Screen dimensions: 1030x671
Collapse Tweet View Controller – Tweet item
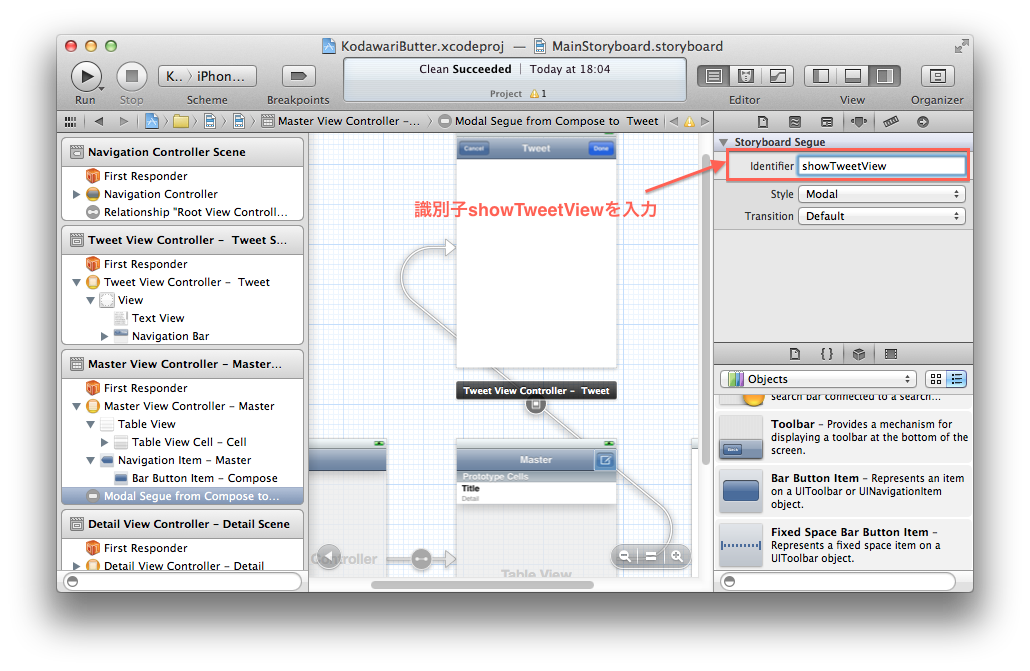coord(76,283)
